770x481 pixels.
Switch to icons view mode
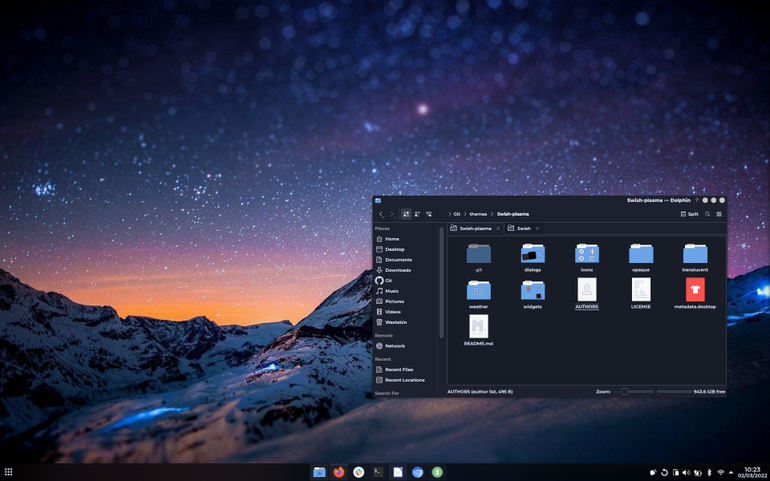point(406,214)
